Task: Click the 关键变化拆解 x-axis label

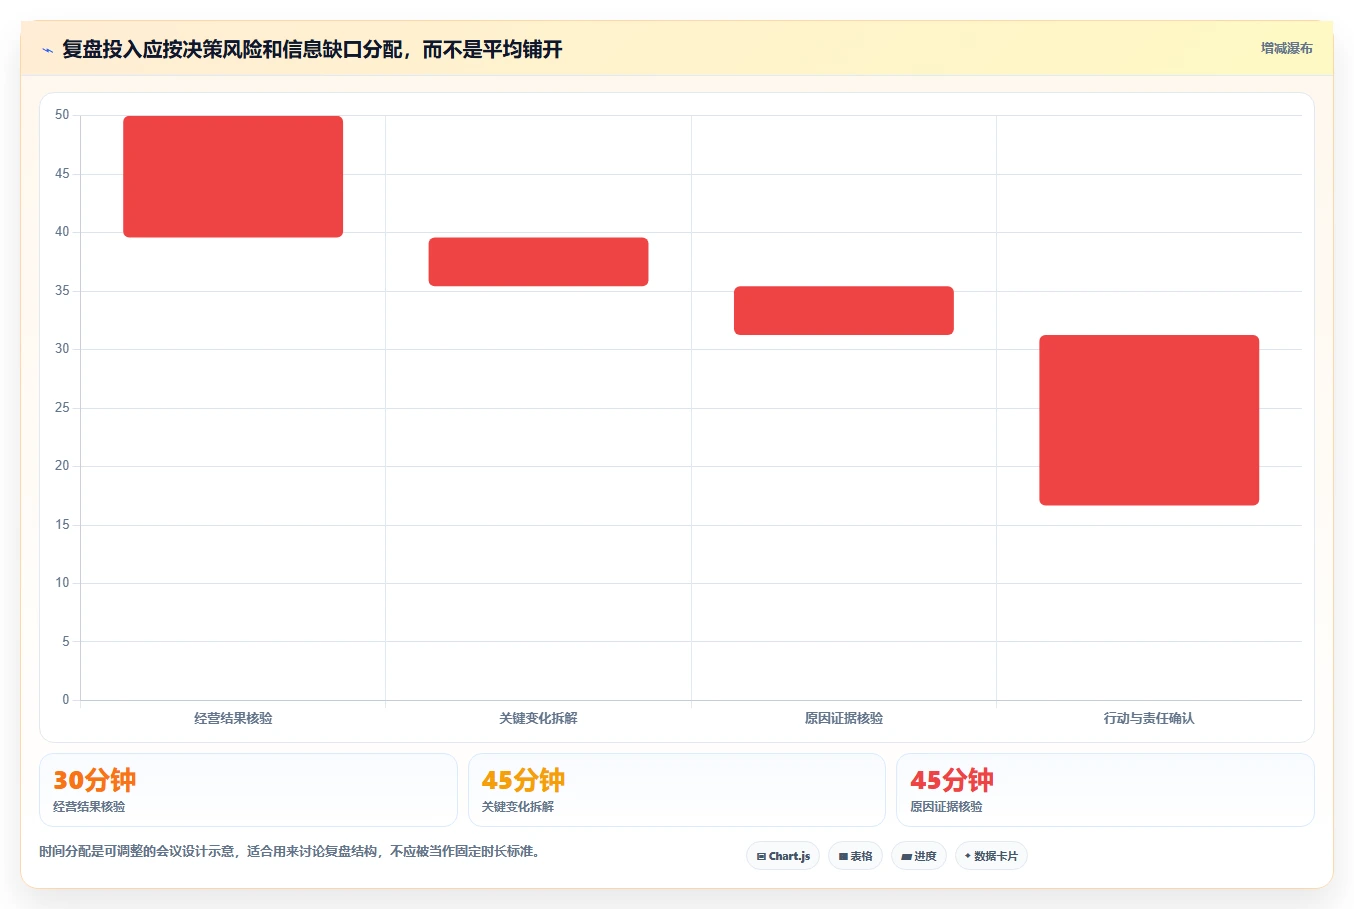Action: click(x=538, y=718)
